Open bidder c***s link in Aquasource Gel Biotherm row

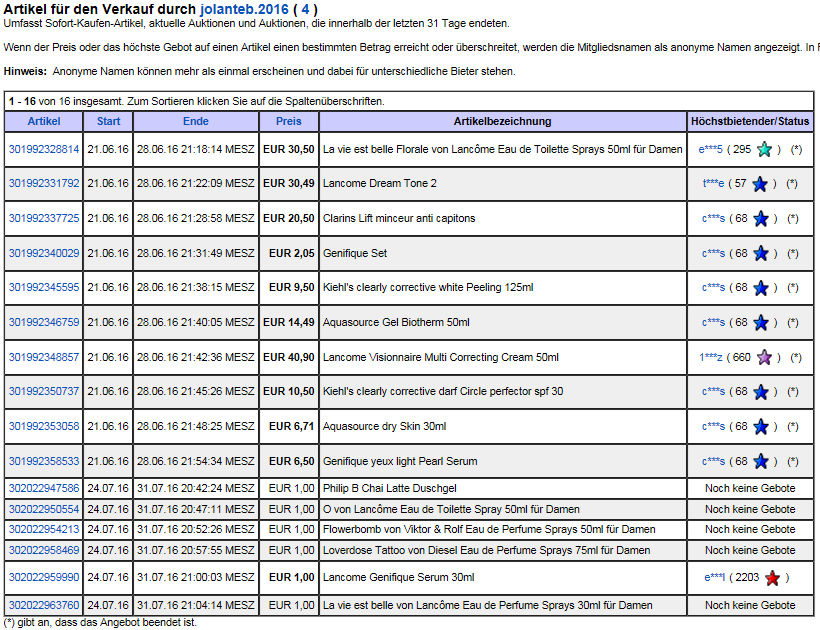tap(713, 323)
